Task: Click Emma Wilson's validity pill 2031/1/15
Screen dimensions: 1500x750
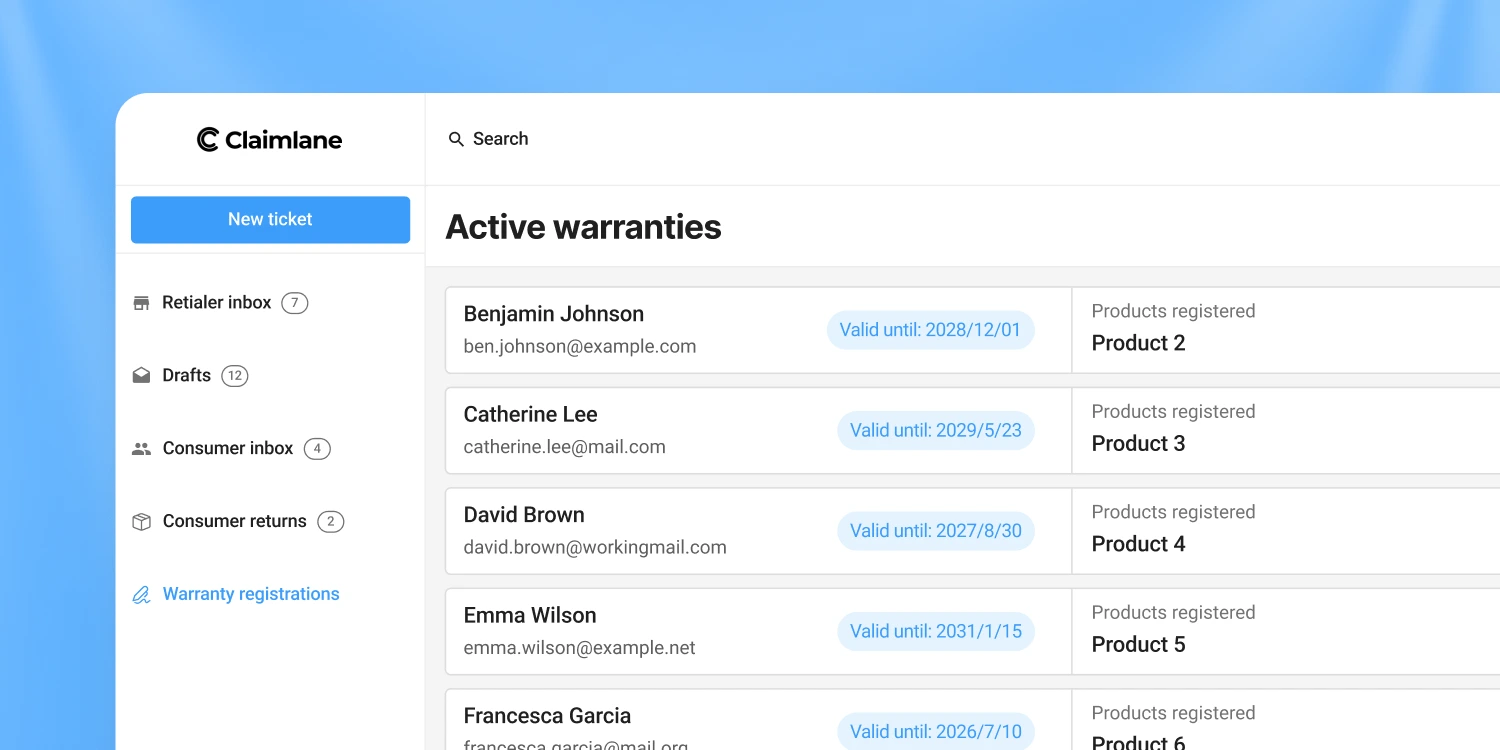Action: (x=935, y=631)
